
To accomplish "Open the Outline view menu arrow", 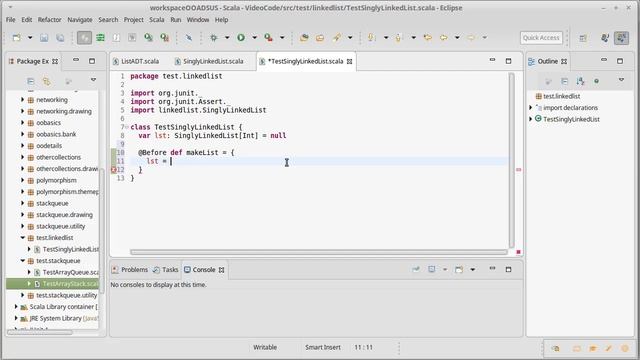I will [x=621, y=80].
